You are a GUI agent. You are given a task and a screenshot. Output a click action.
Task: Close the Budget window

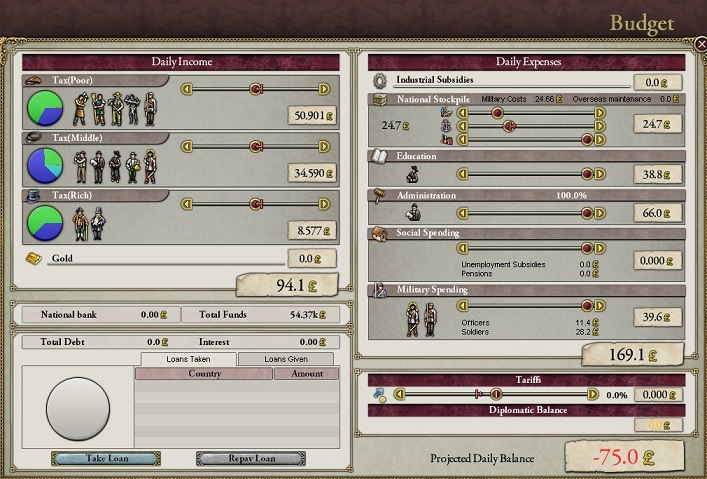[700, 44]
